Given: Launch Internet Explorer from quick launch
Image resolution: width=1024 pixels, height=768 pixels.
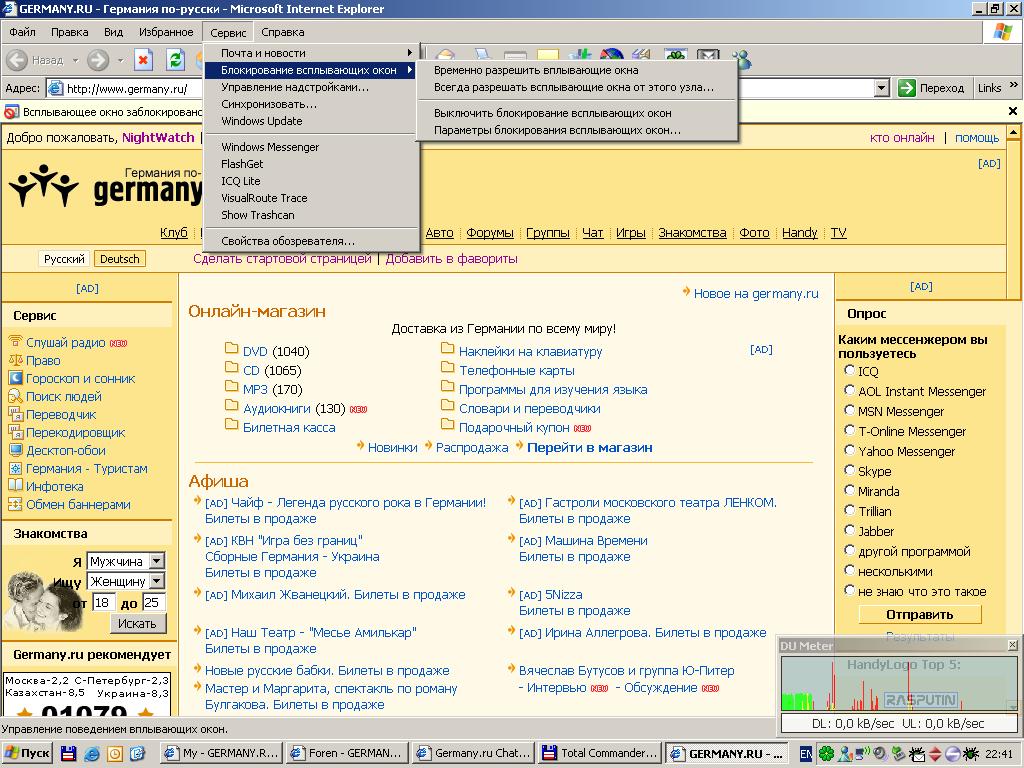Looking at the screenshot, I should click(91, 754).
